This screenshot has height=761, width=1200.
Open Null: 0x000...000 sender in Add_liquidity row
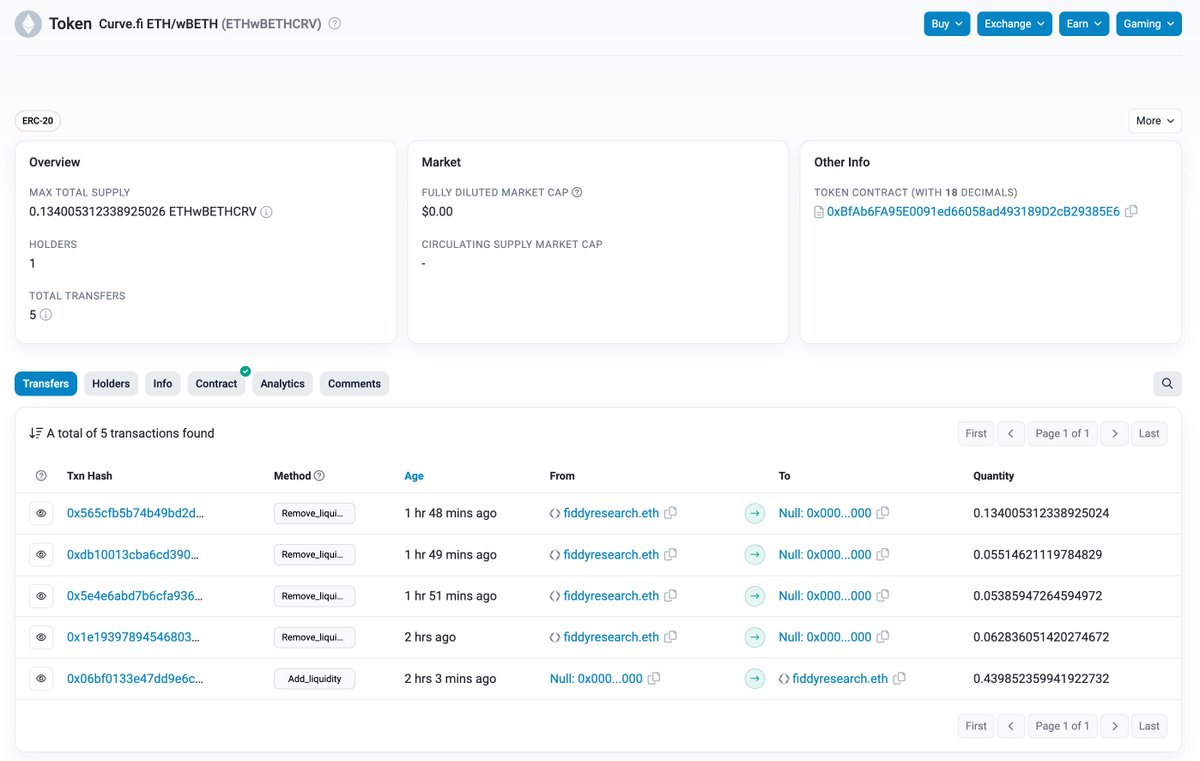pyautogui.click(x=596, y=679)
